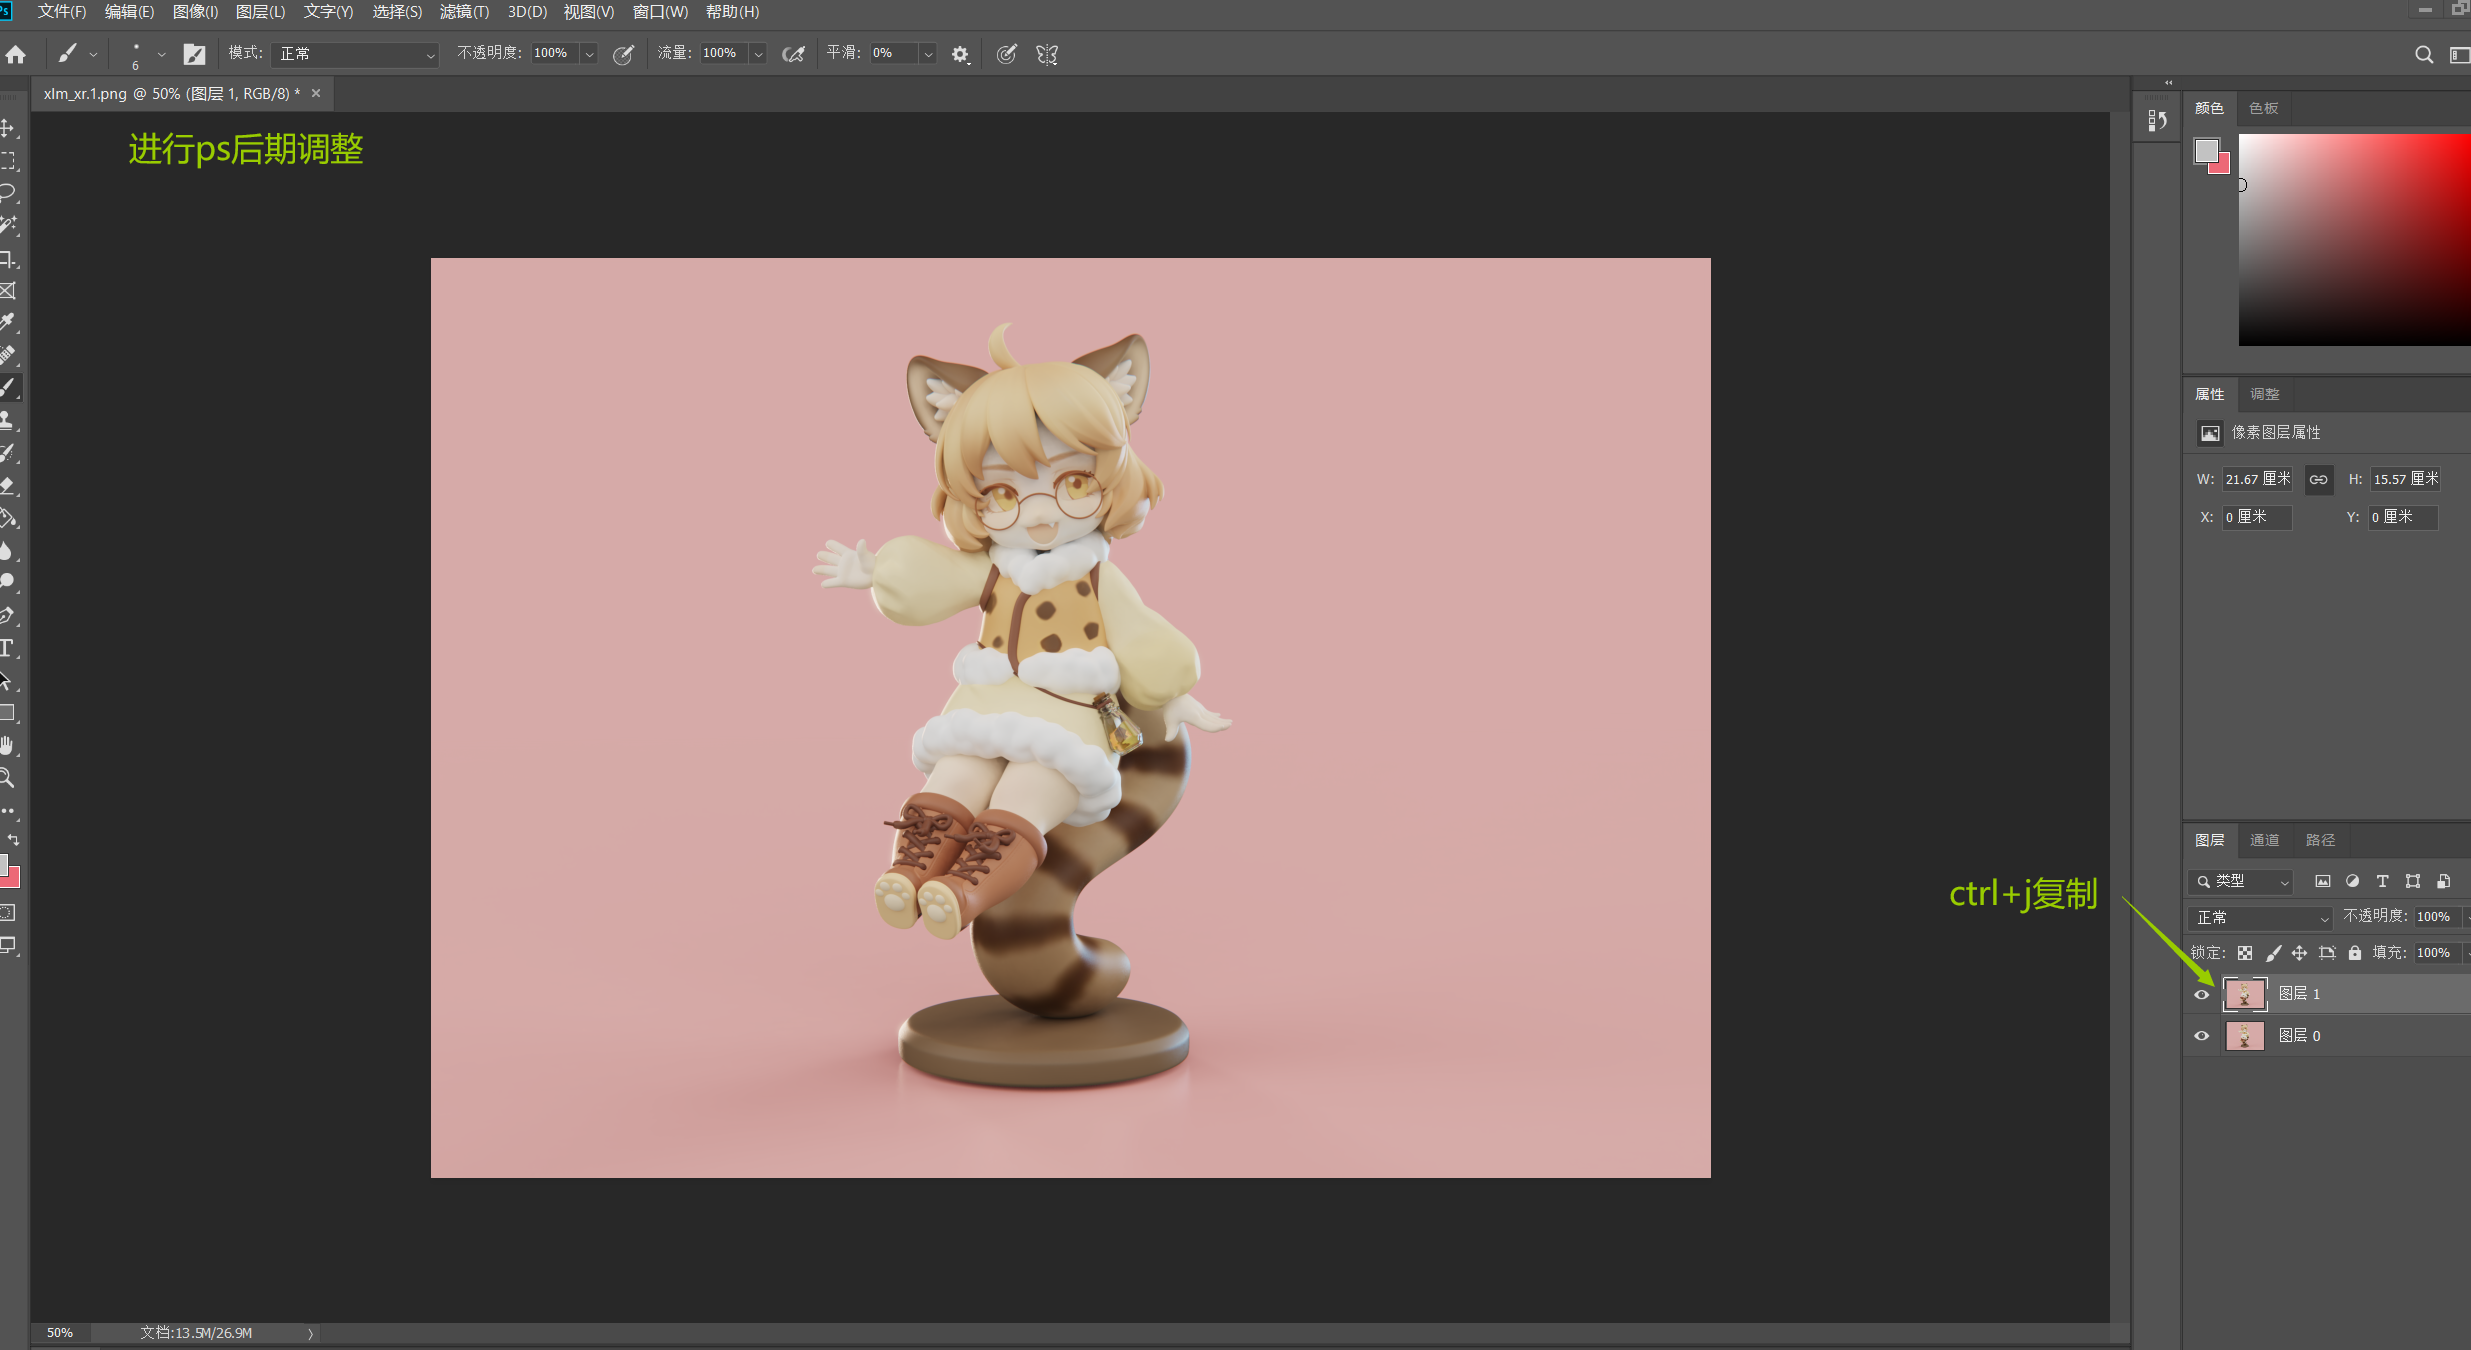2471x1350 pixels.
Task: Hide layer 图层 0 visibility eye
Action: (x=2201, y=1036)
